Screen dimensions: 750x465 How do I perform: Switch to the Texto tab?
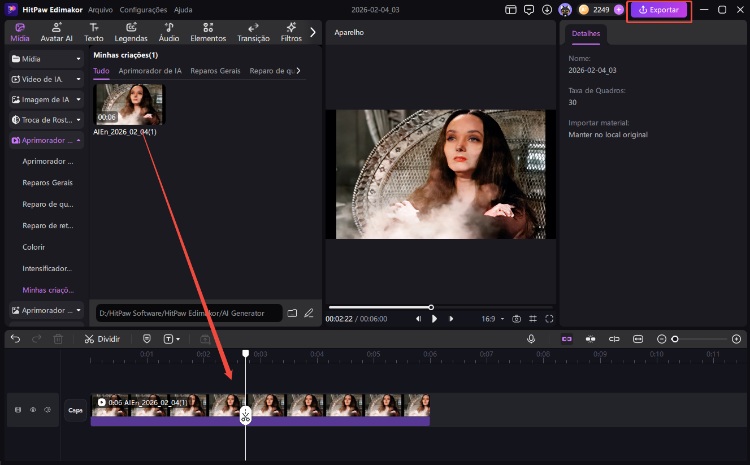pyautogui.click(x=94, y=33)
